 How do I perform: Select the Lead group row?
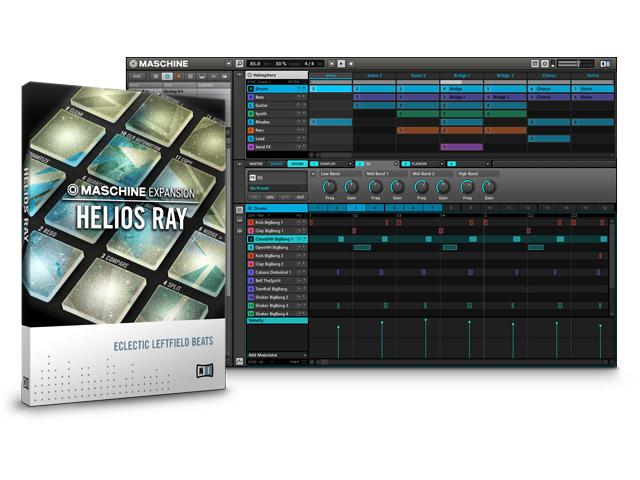coord(277,138)
